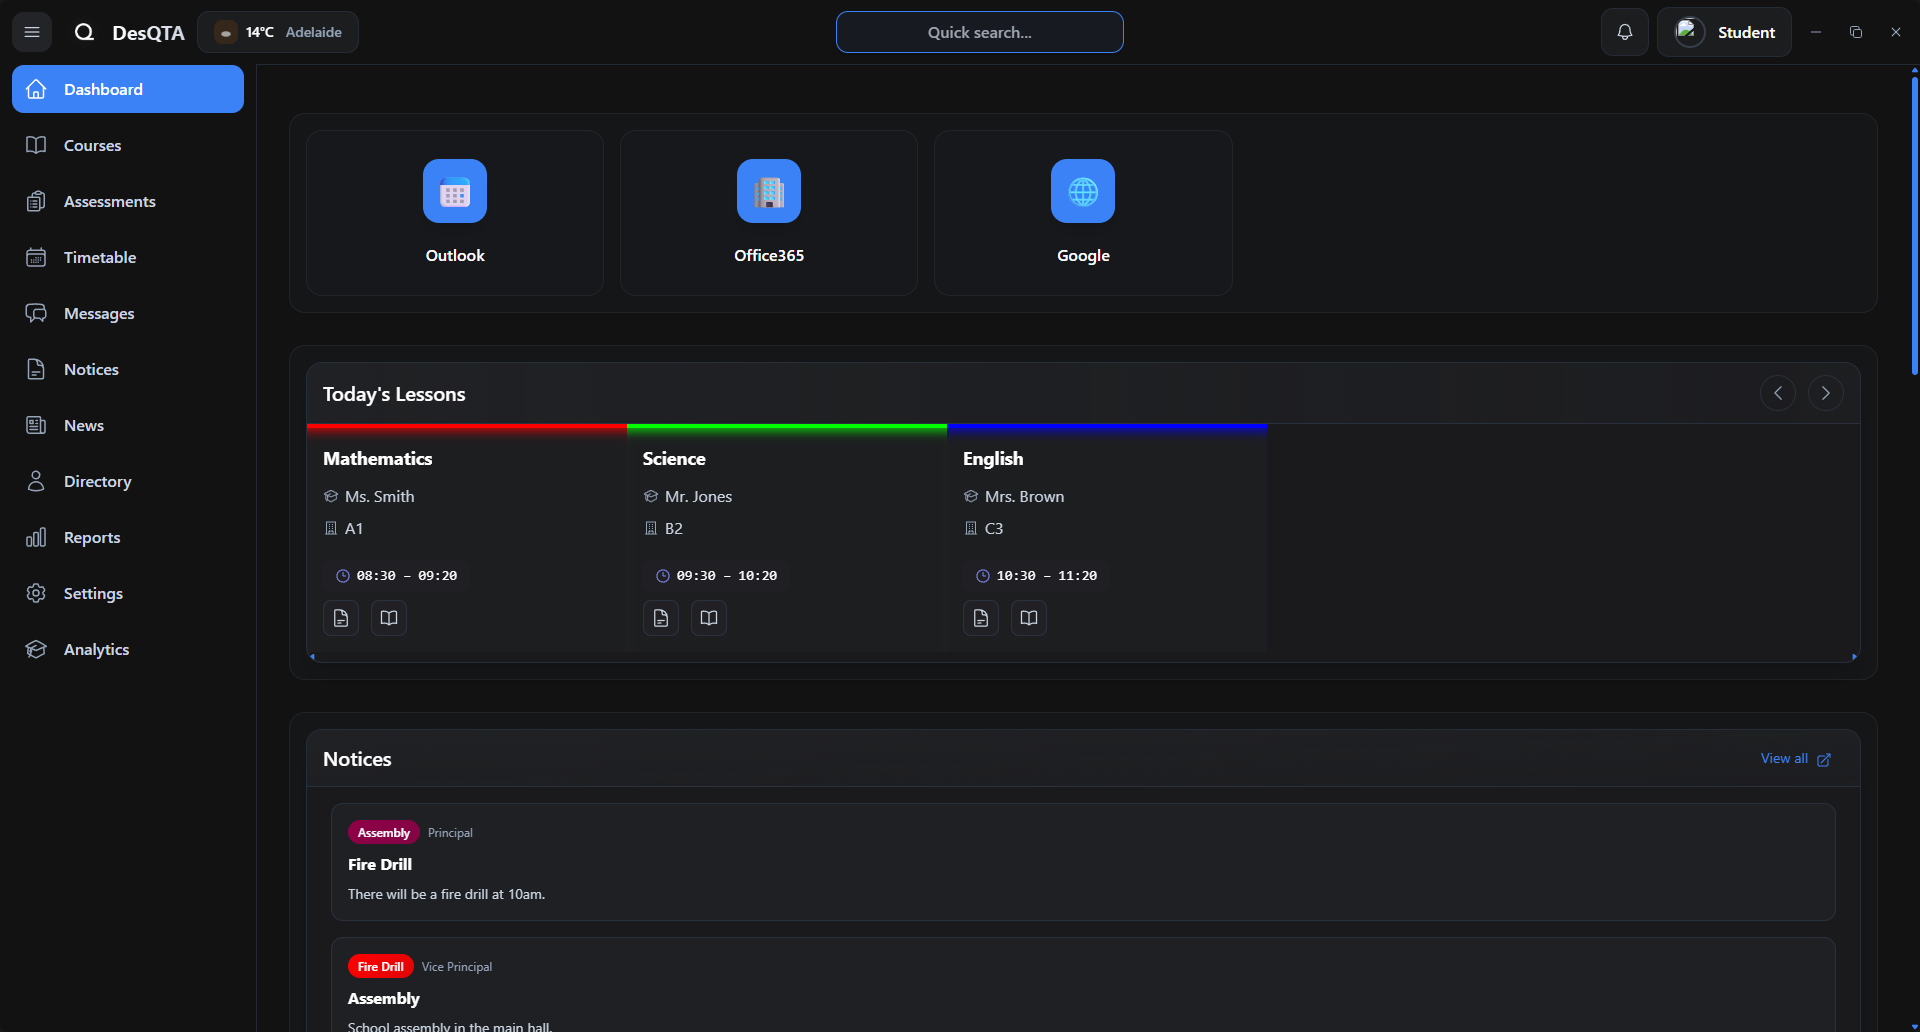Image resolution: width=1920 pixels, height=1032 pixels.
Task: Click the Quick search field
Action: click(x=979, y=31)
